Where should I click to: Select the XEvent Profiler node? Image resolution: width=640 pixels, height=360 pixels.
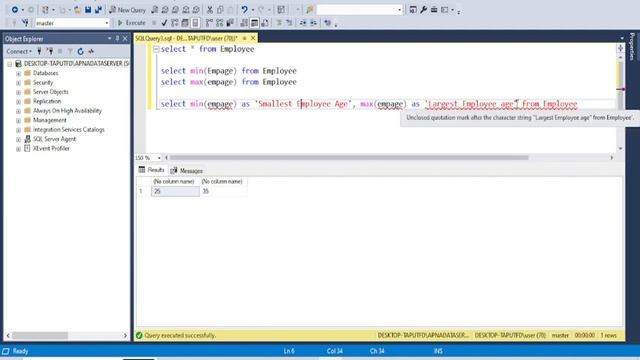click(x=51, y=149)
